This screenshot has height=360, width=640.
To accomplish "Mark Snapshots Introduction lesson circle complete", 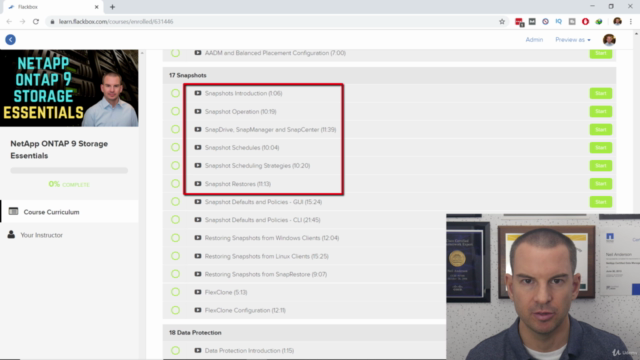I will [176, 93].
